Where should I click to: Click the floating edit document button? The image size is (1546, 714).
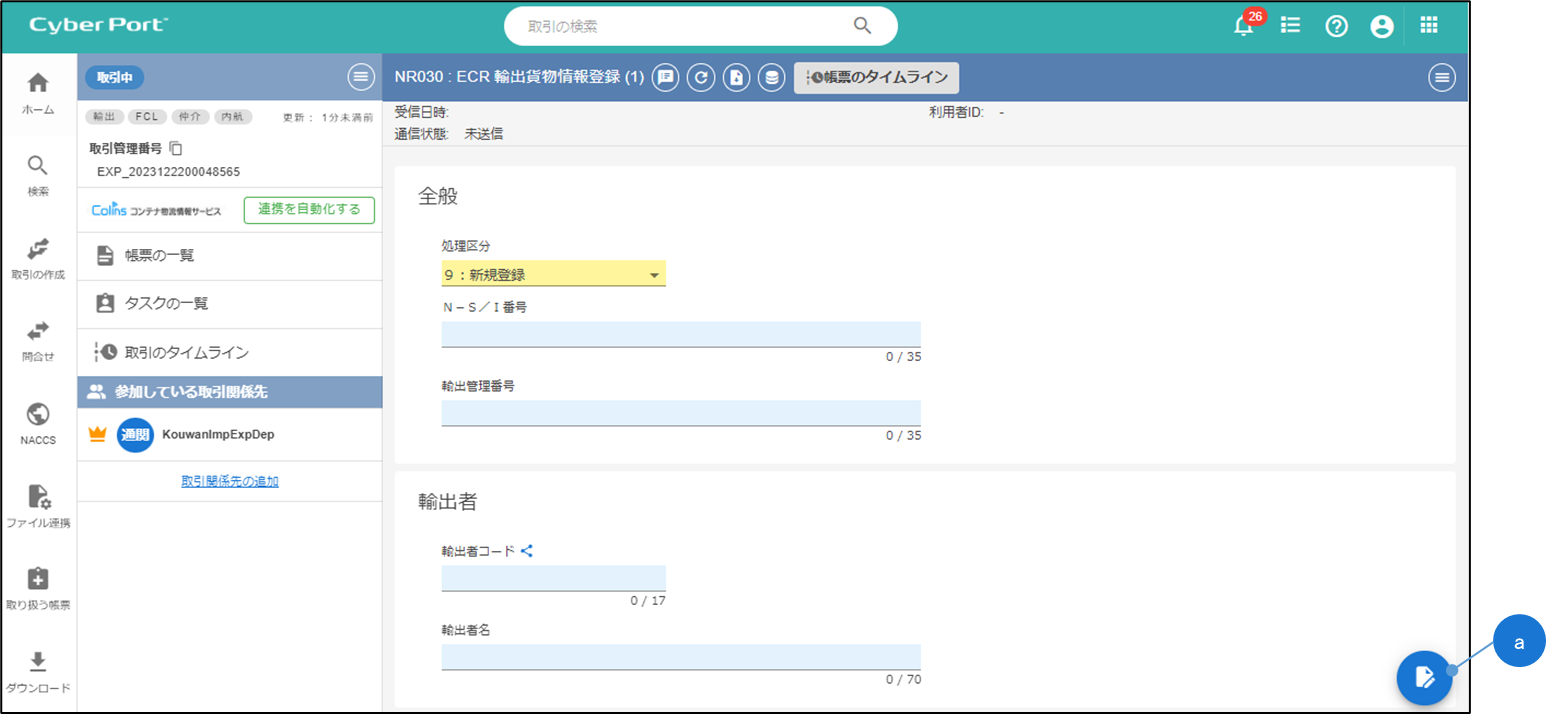point(1424,678)
